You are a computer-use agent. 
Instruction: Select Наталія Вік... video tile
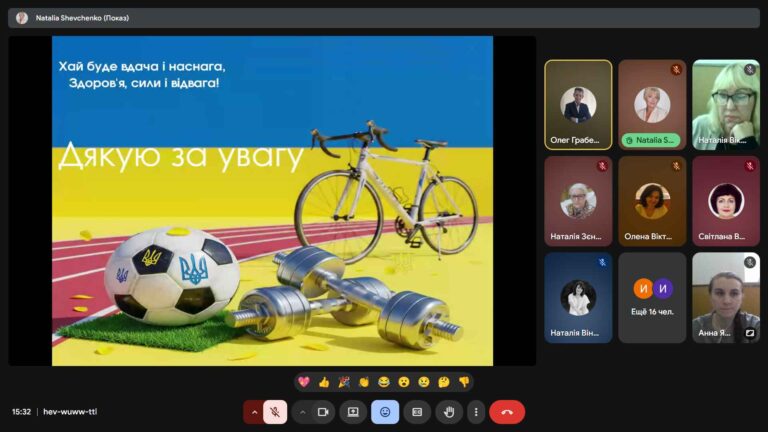[x=726, y=105]
